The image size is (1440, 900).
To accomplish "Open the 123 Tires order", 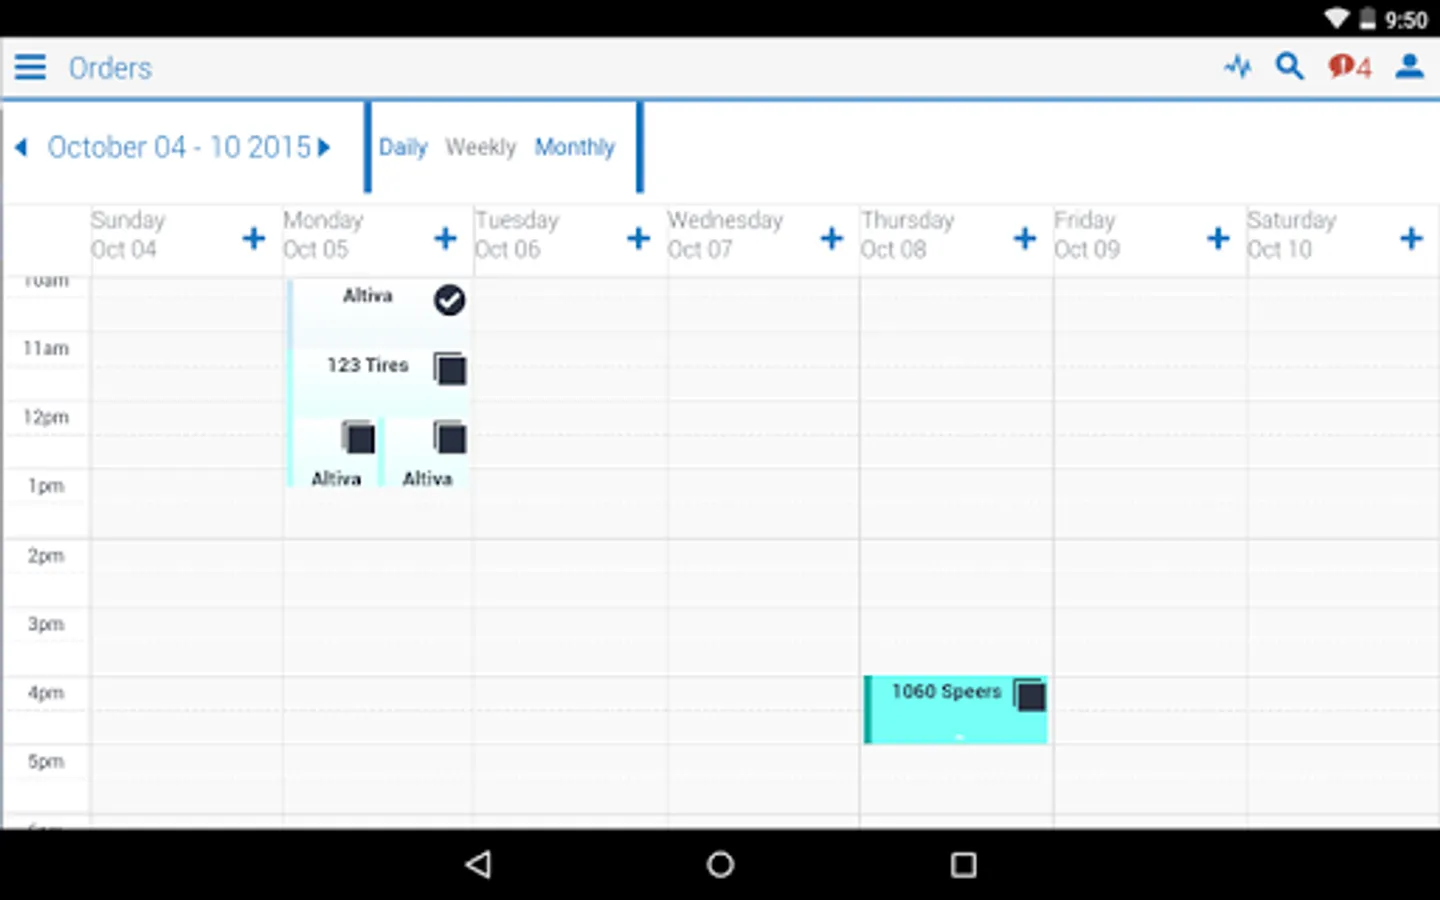I will (x=380, y=383).
